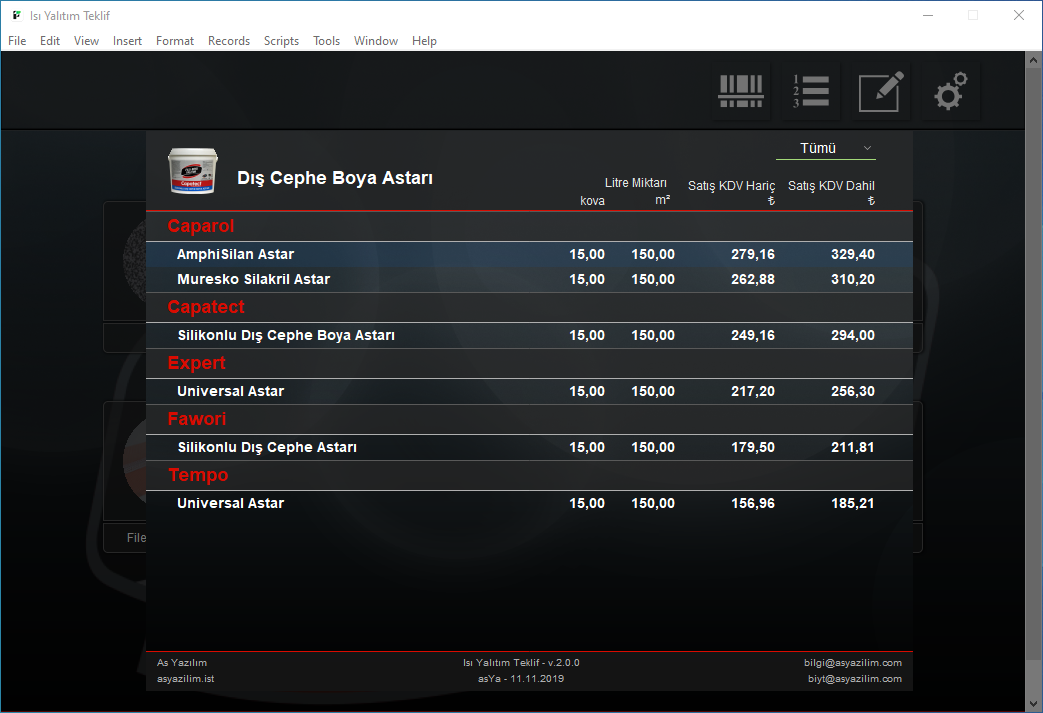Select Silikonlu Dış Cephe Boya Astarı row
Viewport: 1043px width, 713px height.
tap(529, 335)
